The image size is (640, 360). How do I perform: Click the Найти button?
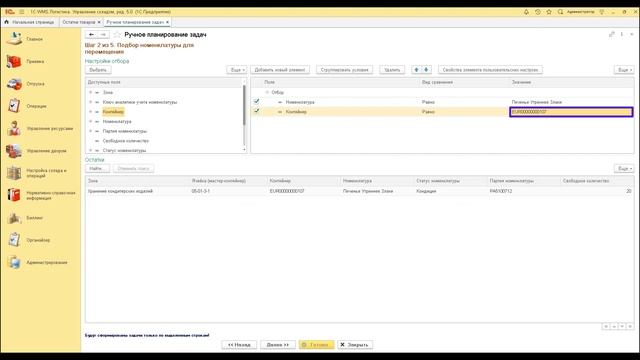pyautogui.click(x=98, y=168)
